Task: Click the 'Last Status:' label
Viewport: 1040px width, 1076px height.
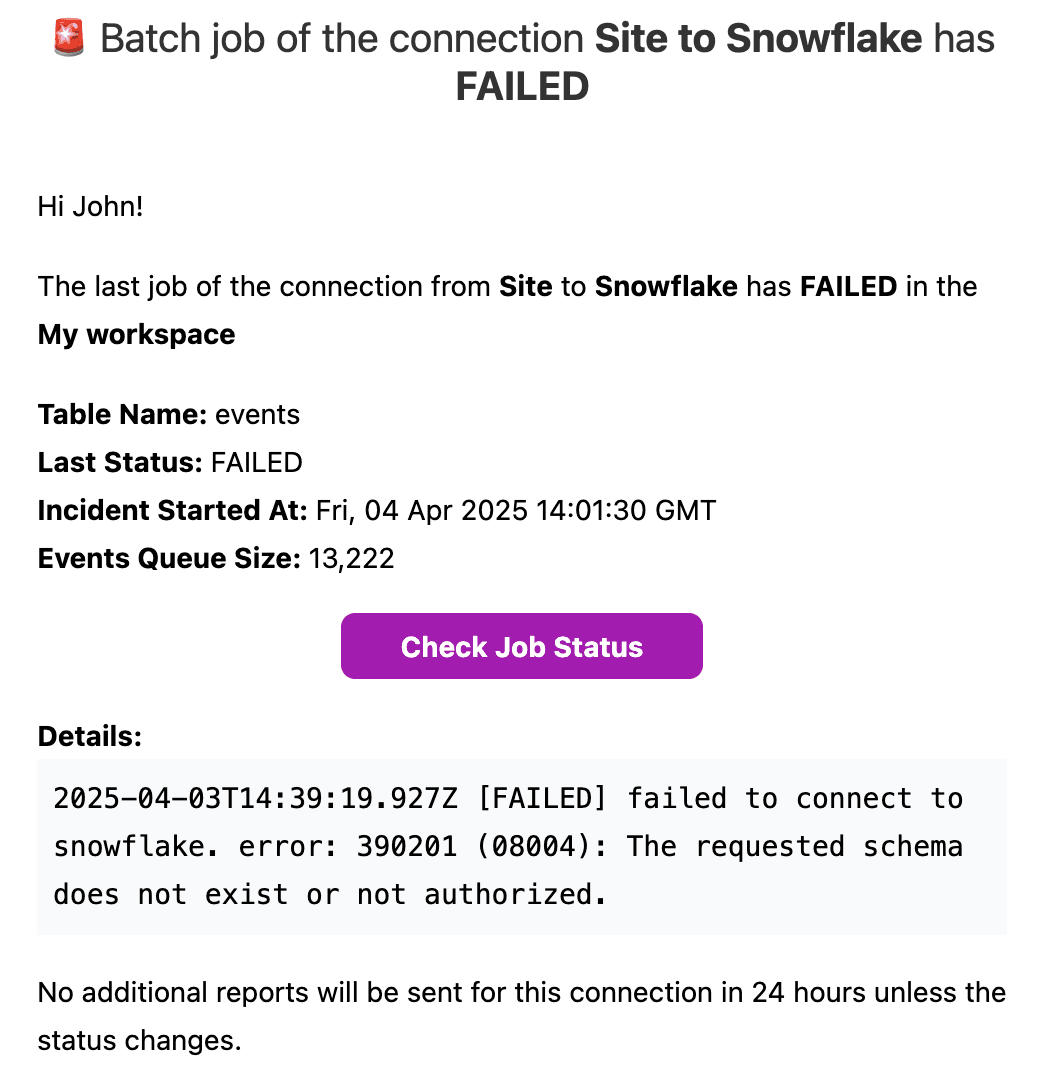Action: (x=120, y=463)
